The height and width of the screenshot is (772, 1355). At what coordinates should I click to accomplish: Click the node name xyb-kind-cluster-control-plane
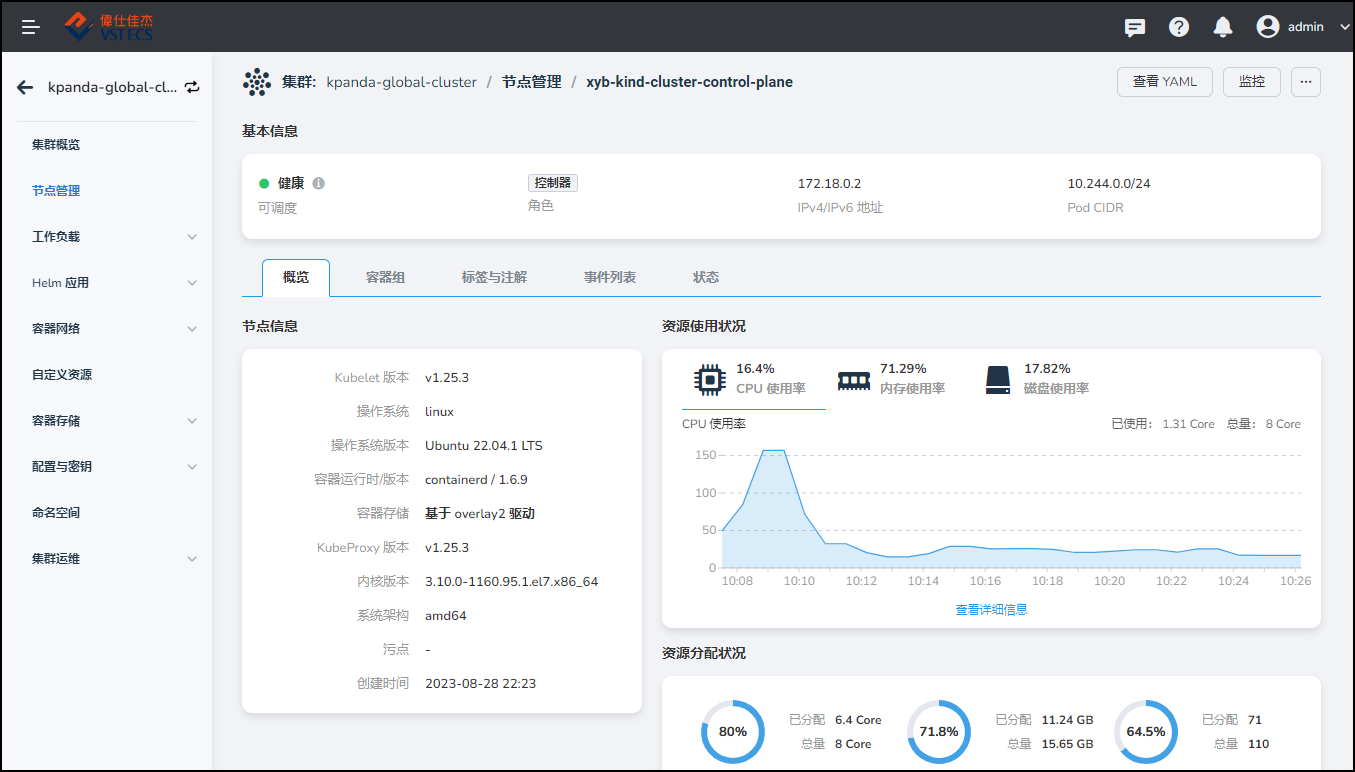point(689,82)
